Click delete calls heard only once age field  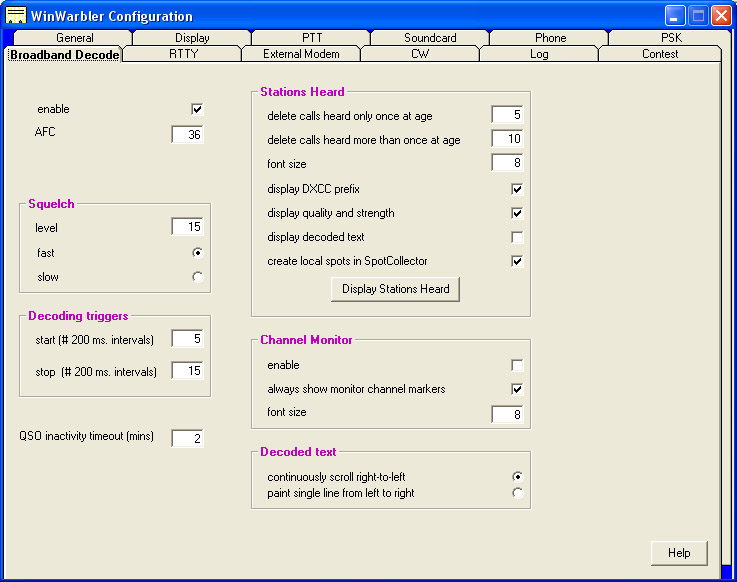pyautogui.click(x=507, y=114)
